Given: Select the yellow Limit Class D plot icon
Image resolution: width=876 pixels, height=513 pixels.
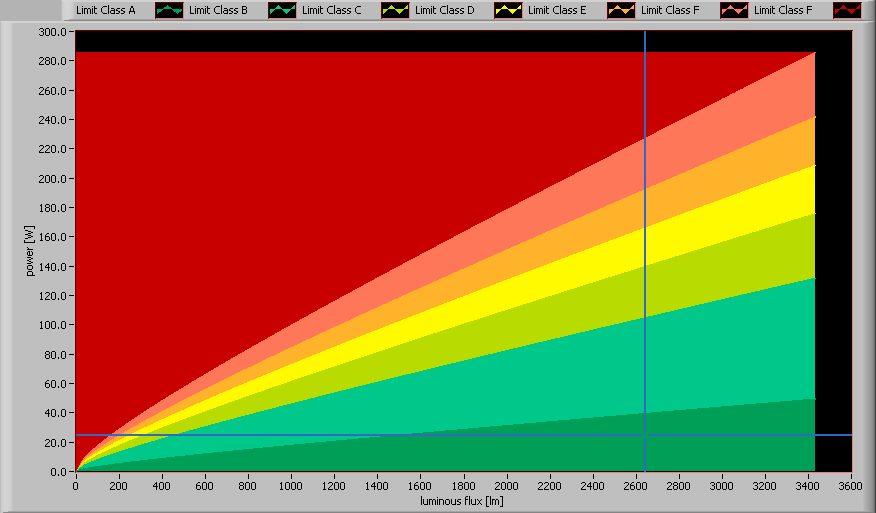Looking at the screenshot, I should (x=509, y=10).
